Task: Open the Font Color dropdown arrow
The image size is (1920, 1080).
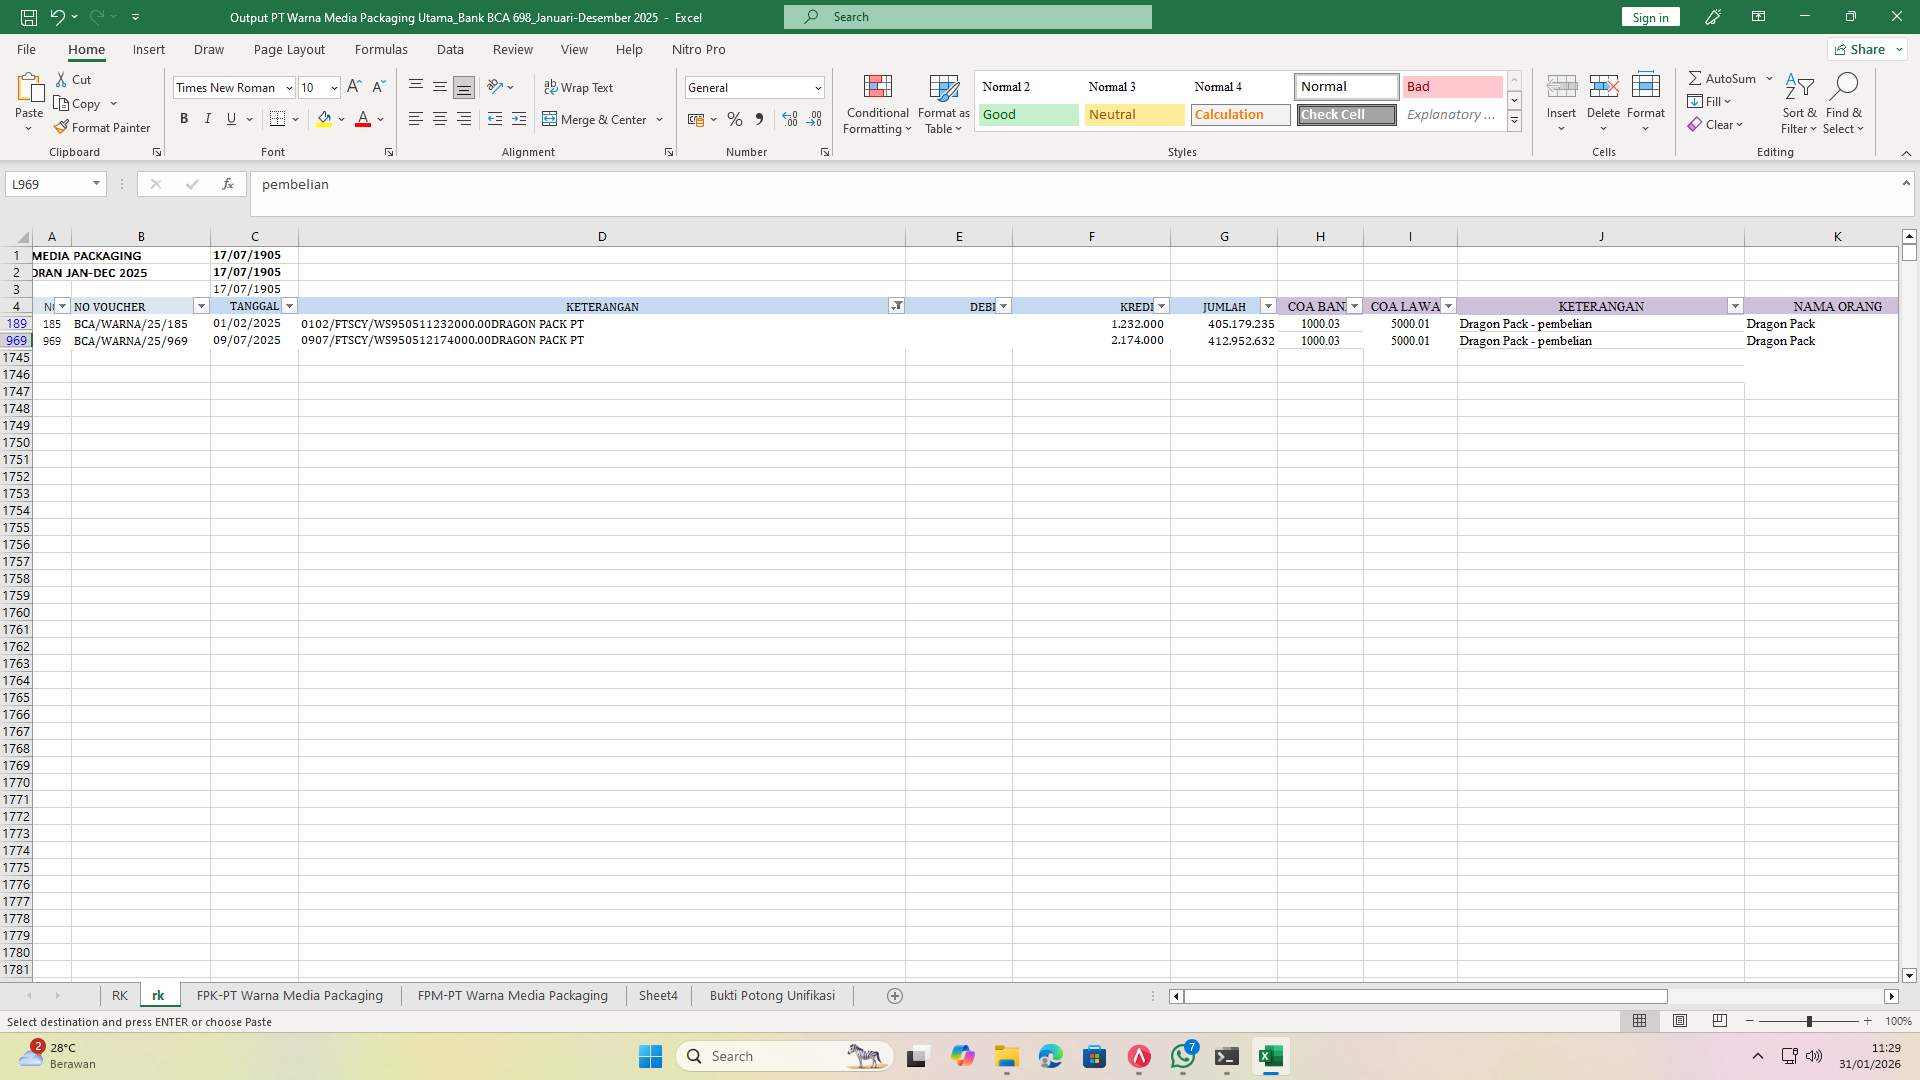Action: [378, 119]
